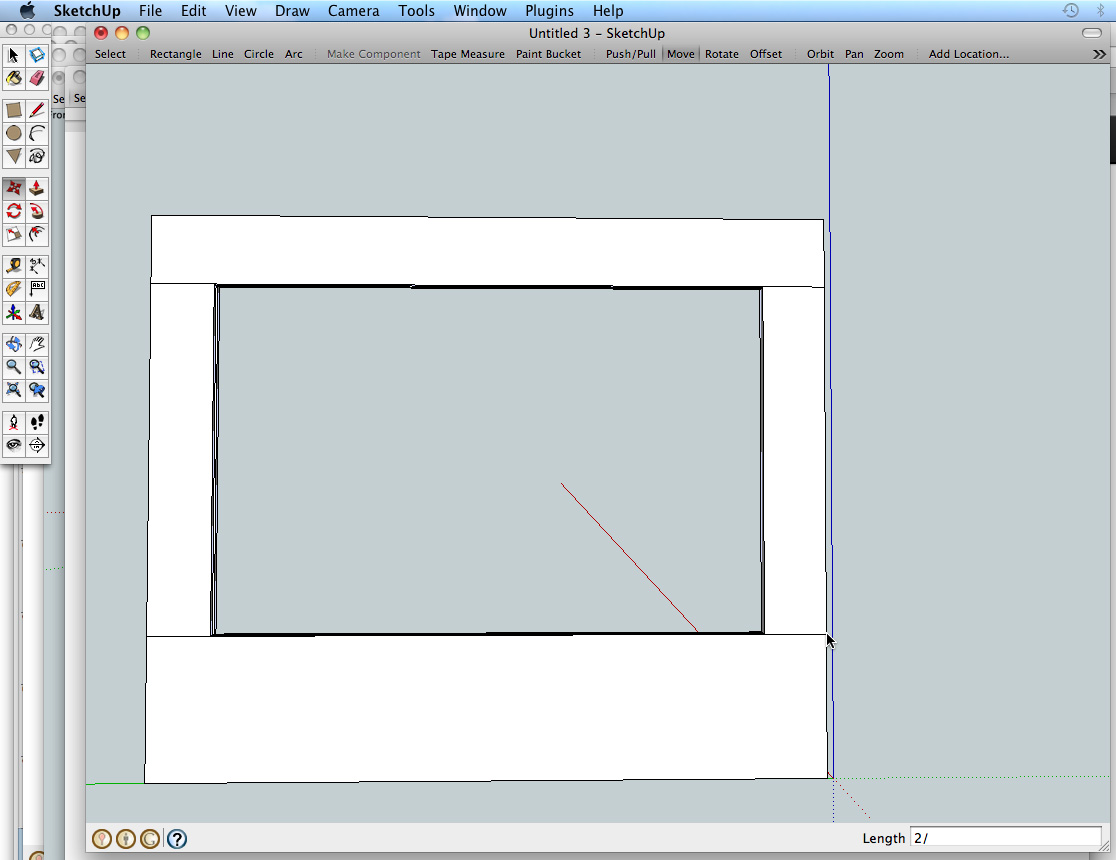
Task: Click the Add Location... toolbar button
Action: tap(968, 54)
